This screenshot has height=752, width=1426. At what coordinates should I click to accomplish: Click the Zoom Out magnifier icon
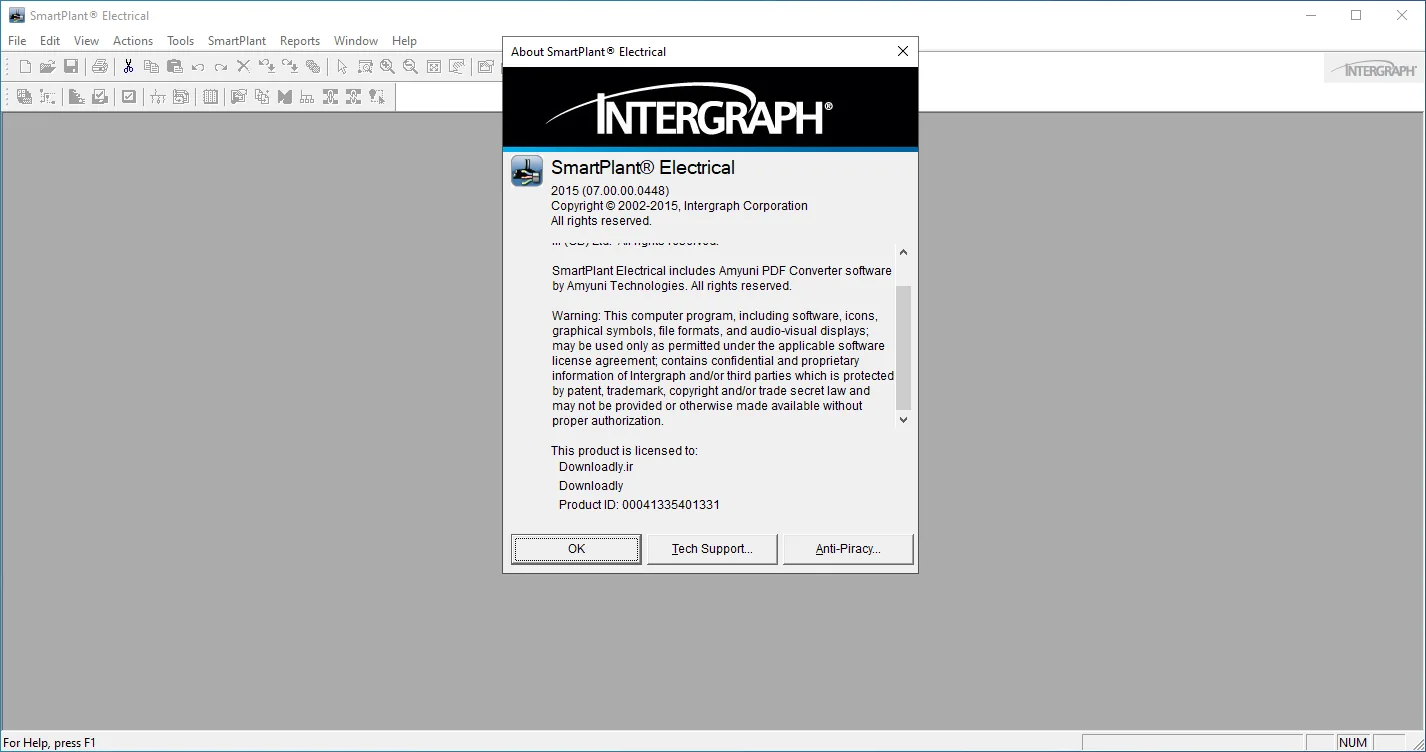[411, 67]
